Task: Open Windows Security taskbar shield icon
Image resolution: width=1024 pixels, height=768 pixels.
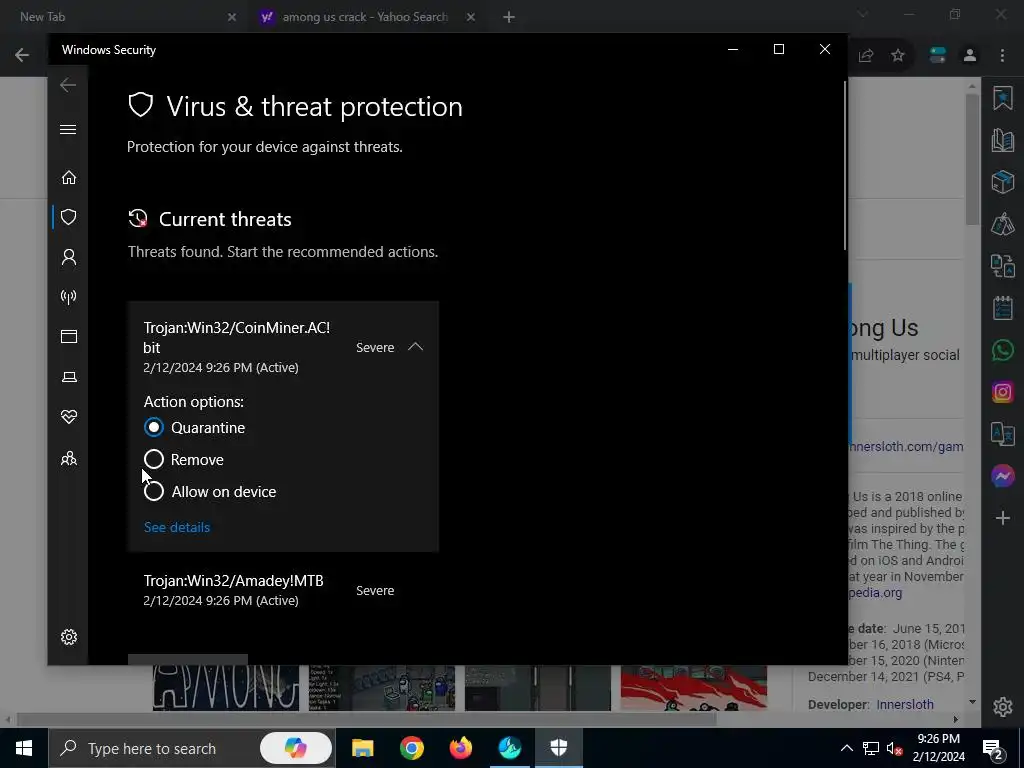Action: (558, 748)
